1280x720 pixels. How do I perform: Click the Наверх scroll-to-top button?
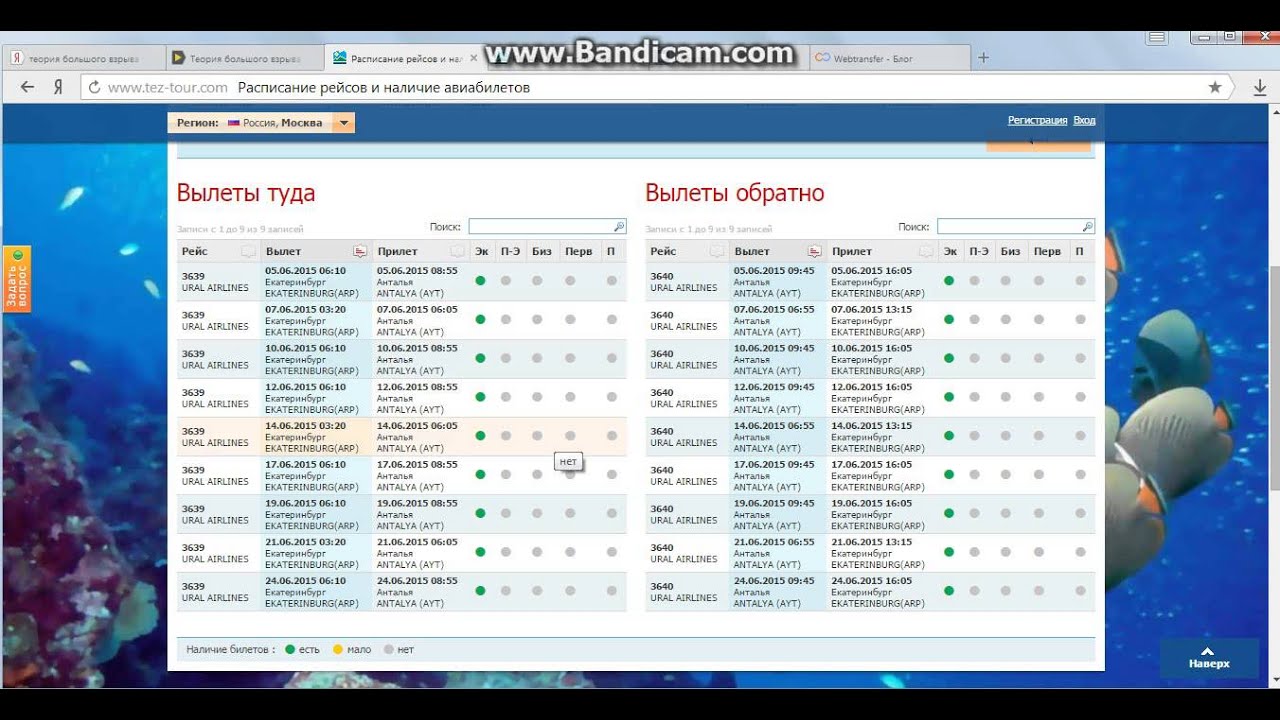1208,658
